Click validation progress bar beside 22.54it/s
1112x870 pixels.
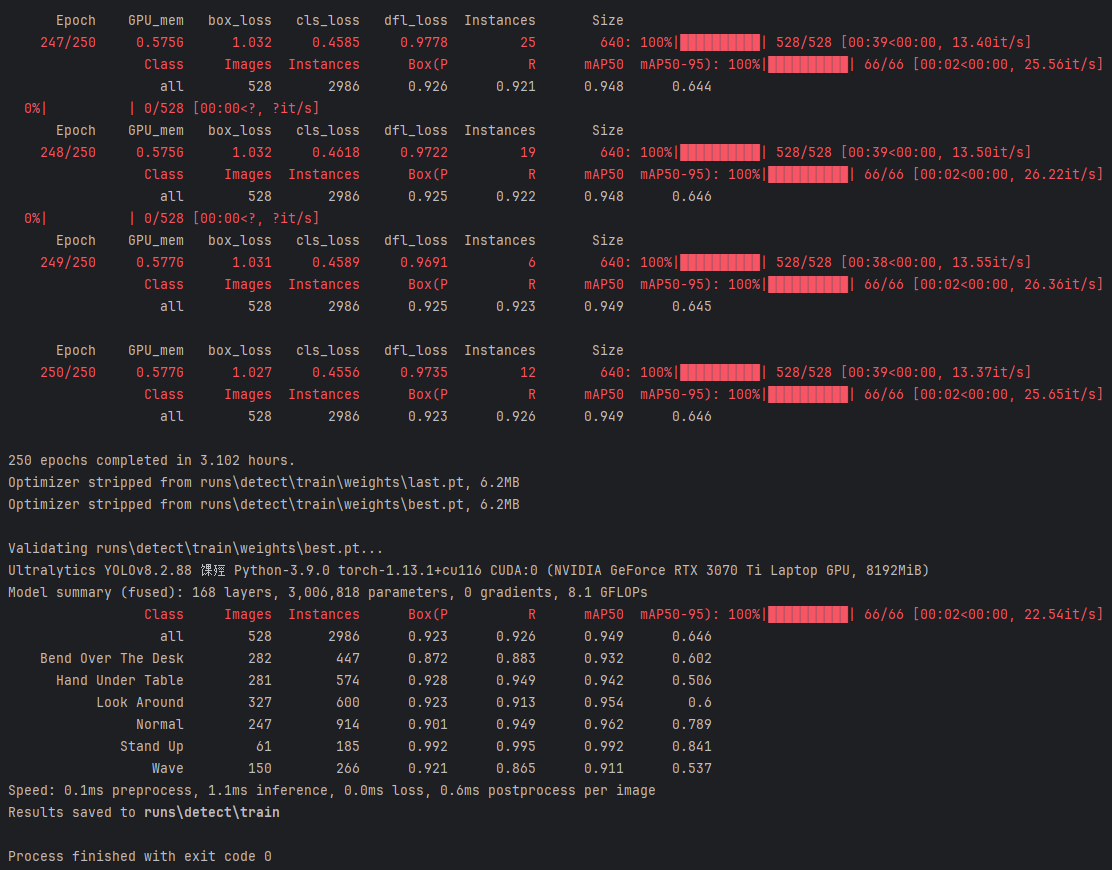pyautogui.click(x=808, y=614)
